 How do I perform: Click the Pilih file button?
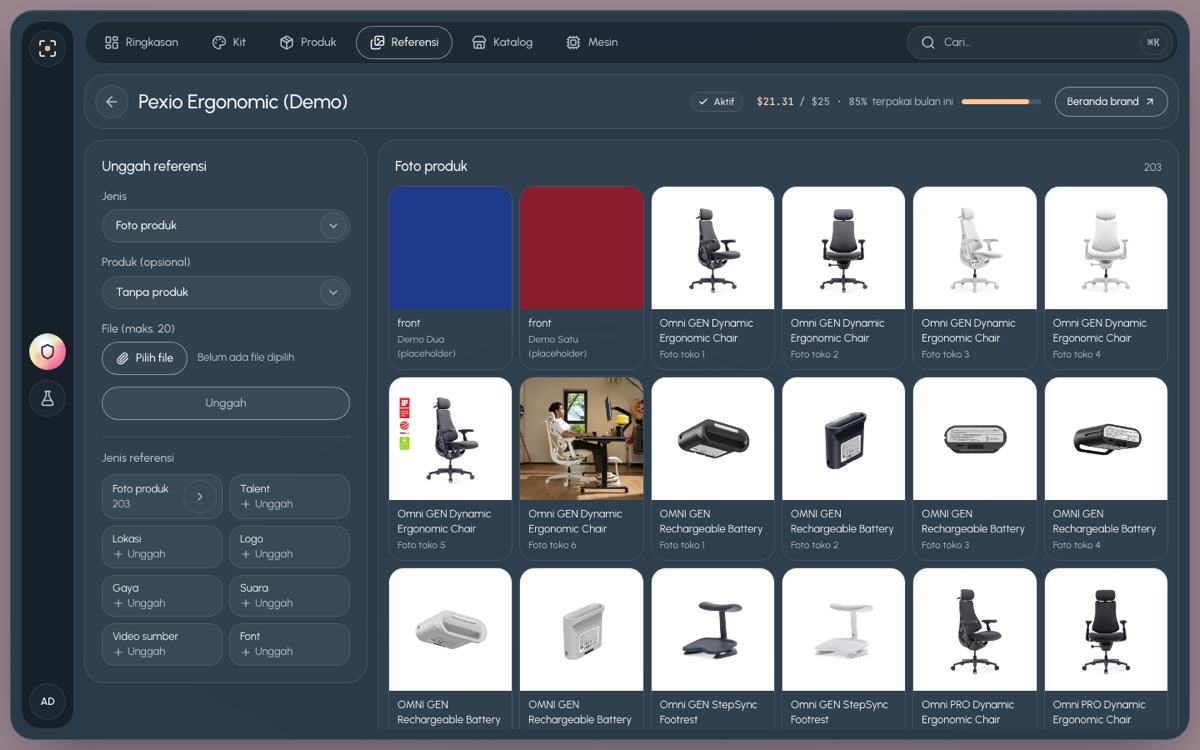[145, 358]
